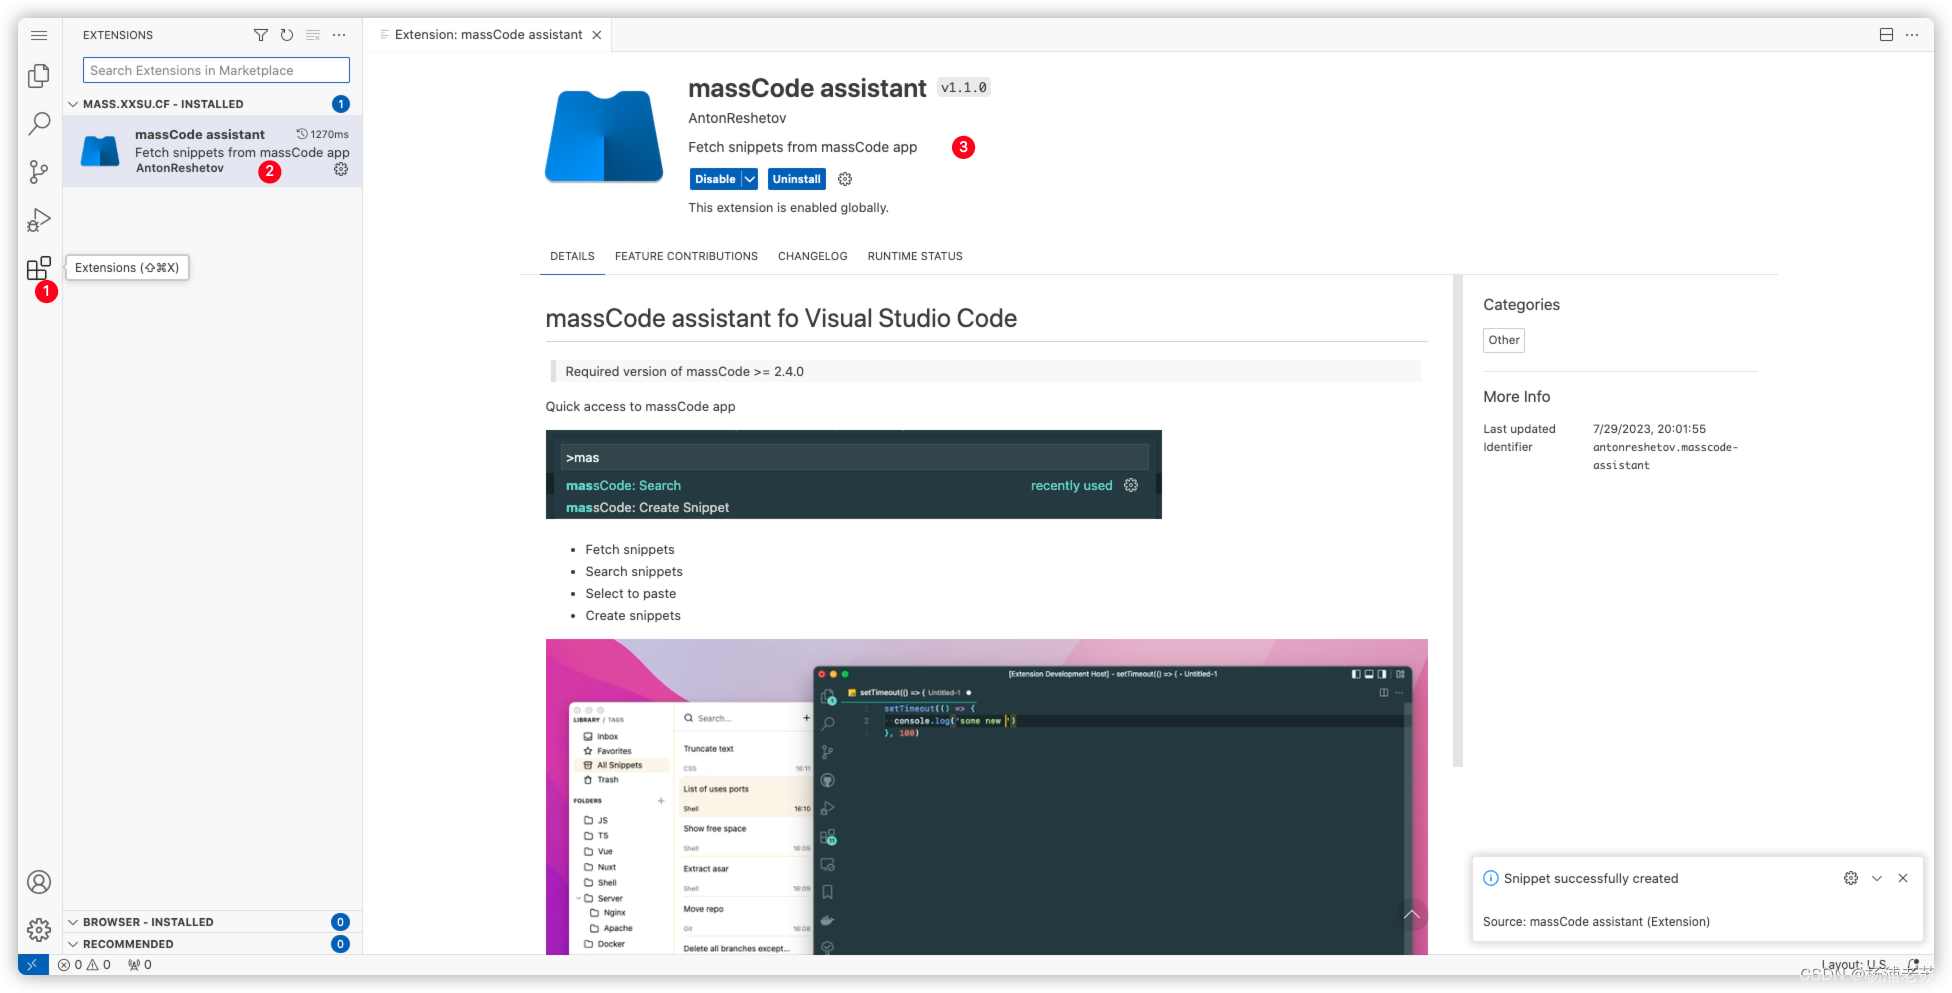Click the massCode assistant large logo
1952x993 pixels.
pyautogui.click(x=604, y=137)
